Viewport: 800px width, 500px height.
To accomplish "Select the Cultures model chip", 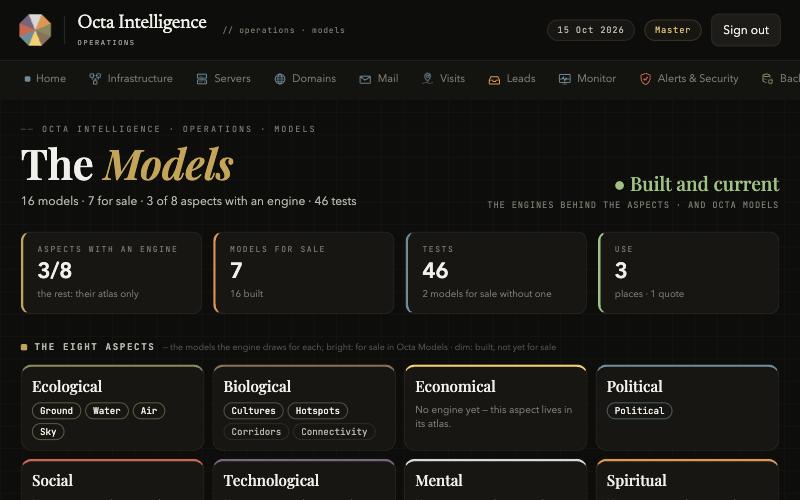I will tap(253, 411).
